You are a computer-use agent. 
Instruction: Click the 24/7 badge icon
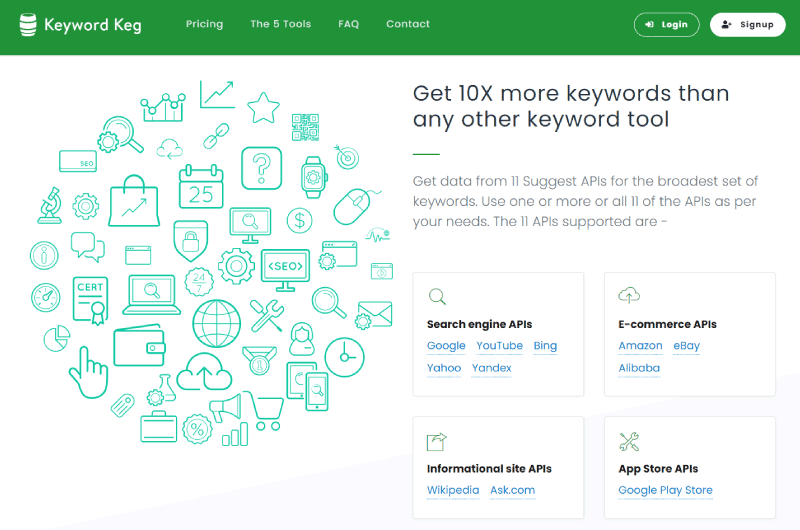pos(199,282)
